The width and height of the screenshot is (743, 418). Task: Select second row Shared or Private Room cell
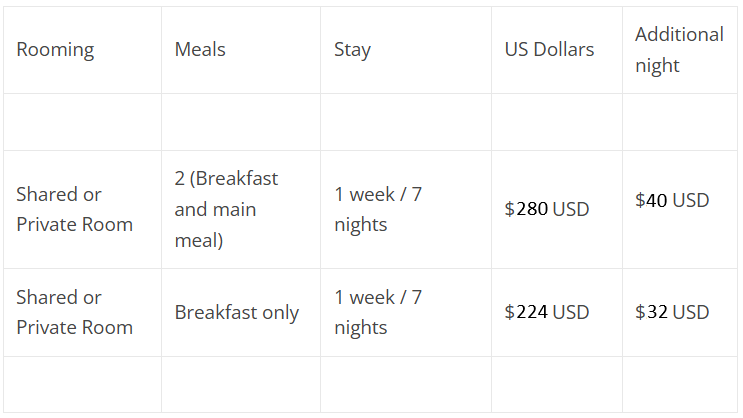82,312
